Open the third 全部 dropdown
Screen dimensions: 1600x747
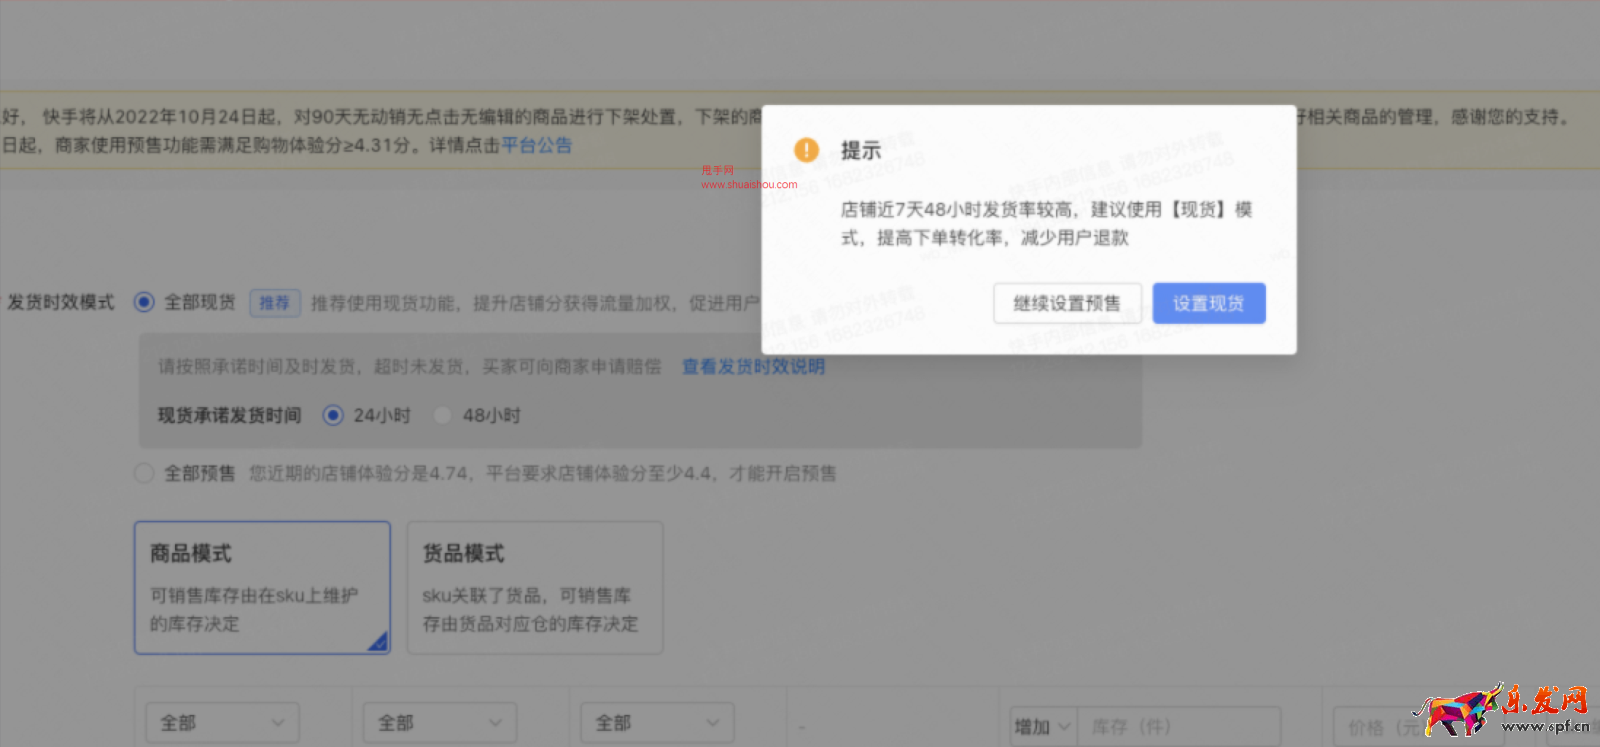tap(657, 723)
